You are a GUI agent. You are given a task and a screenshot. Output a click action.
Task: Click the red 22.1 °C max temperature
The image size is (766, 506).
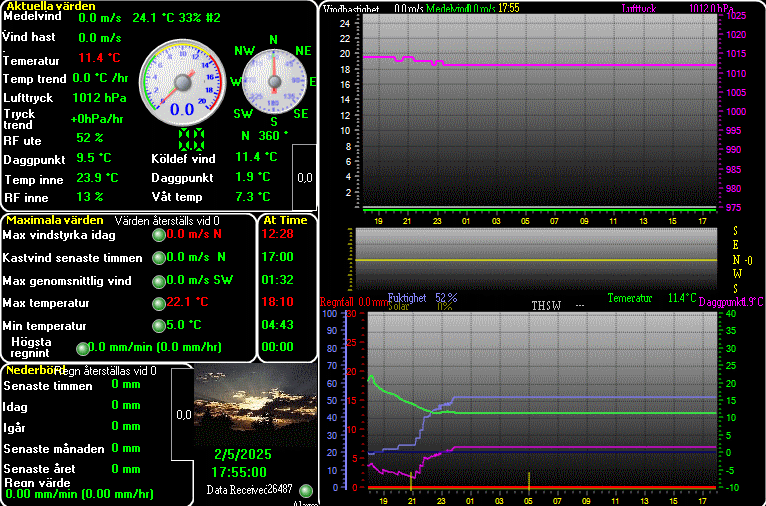pos(188,301)
